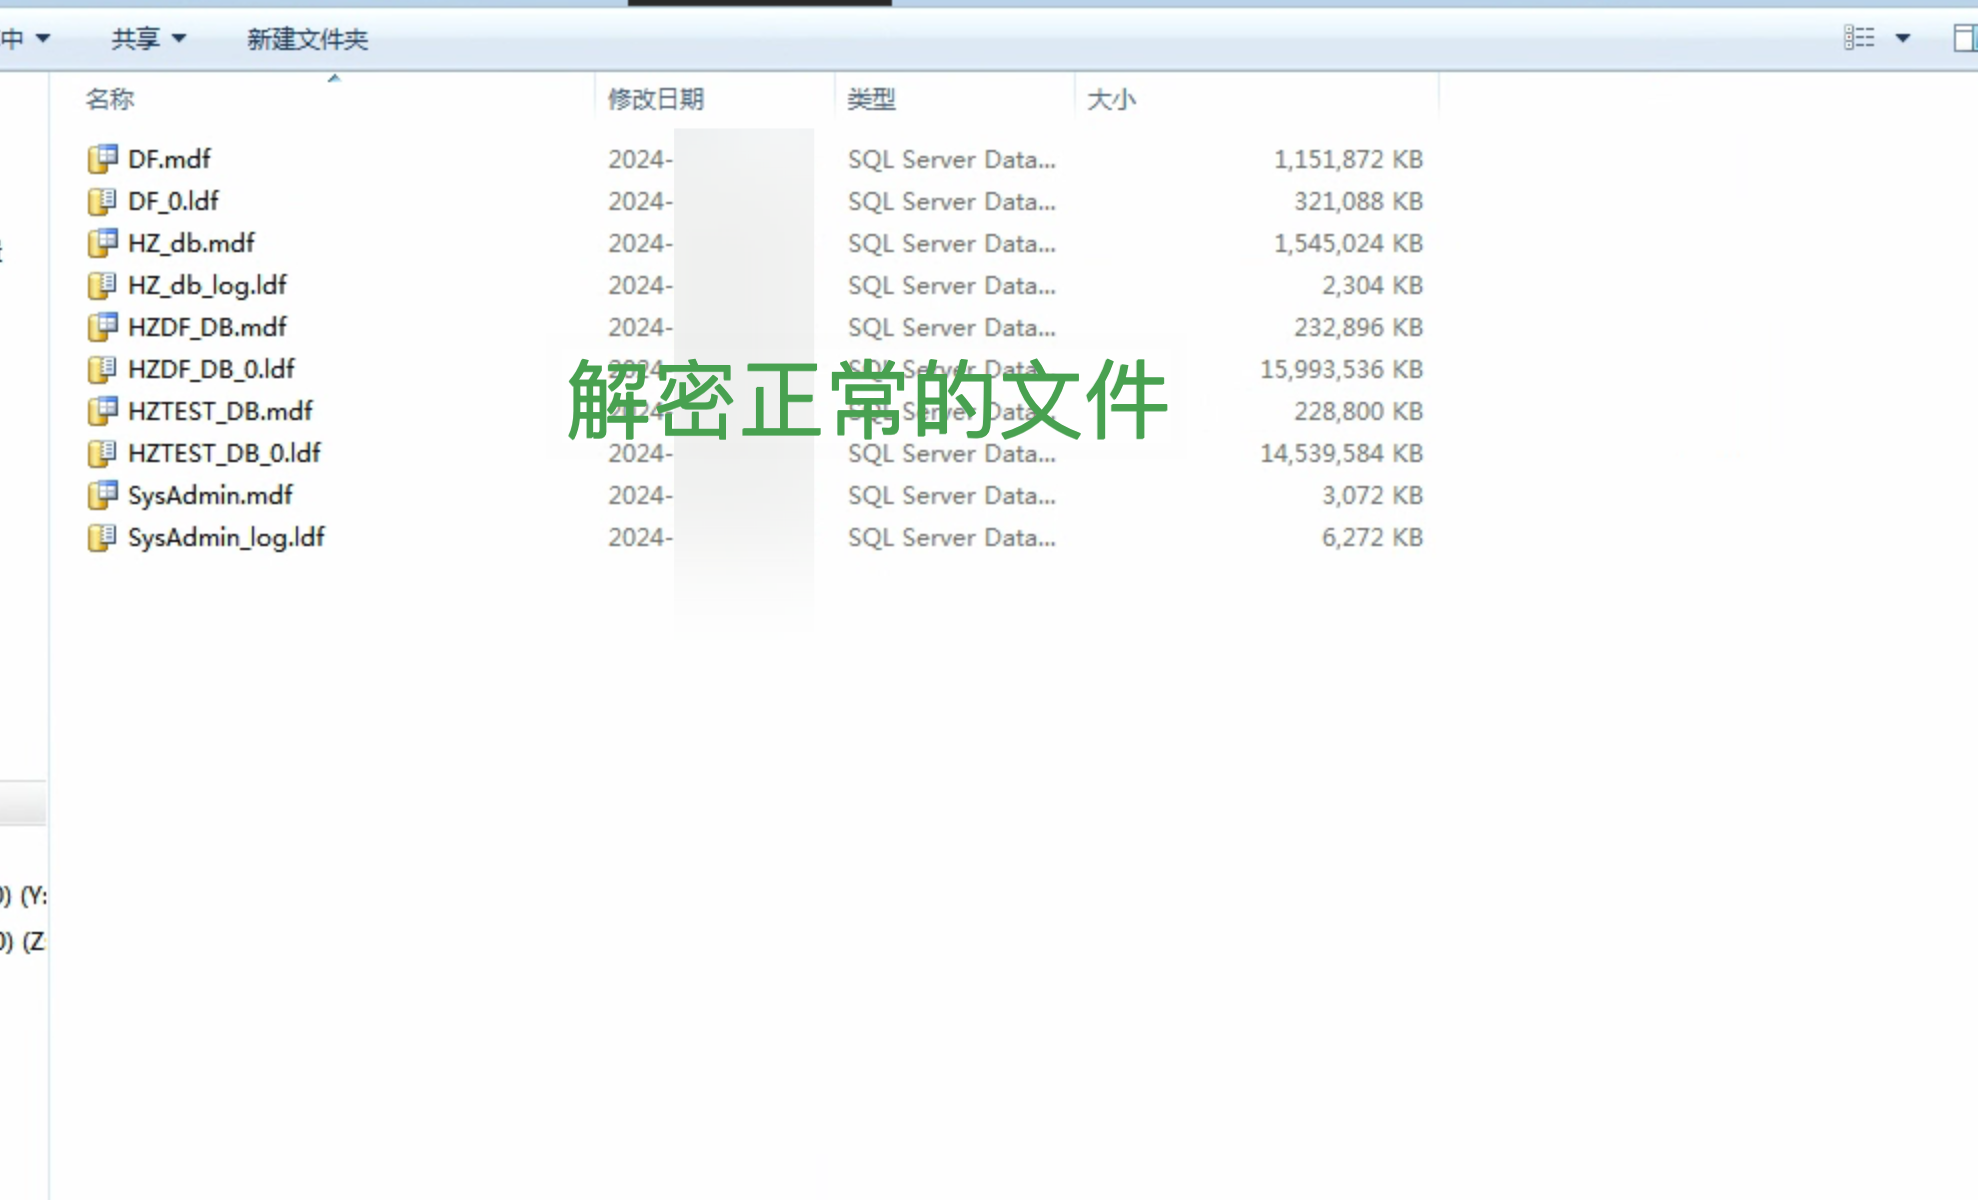1978x1200 pixels.
Task: Sort by 修改日期 column header
Action: 656,99
